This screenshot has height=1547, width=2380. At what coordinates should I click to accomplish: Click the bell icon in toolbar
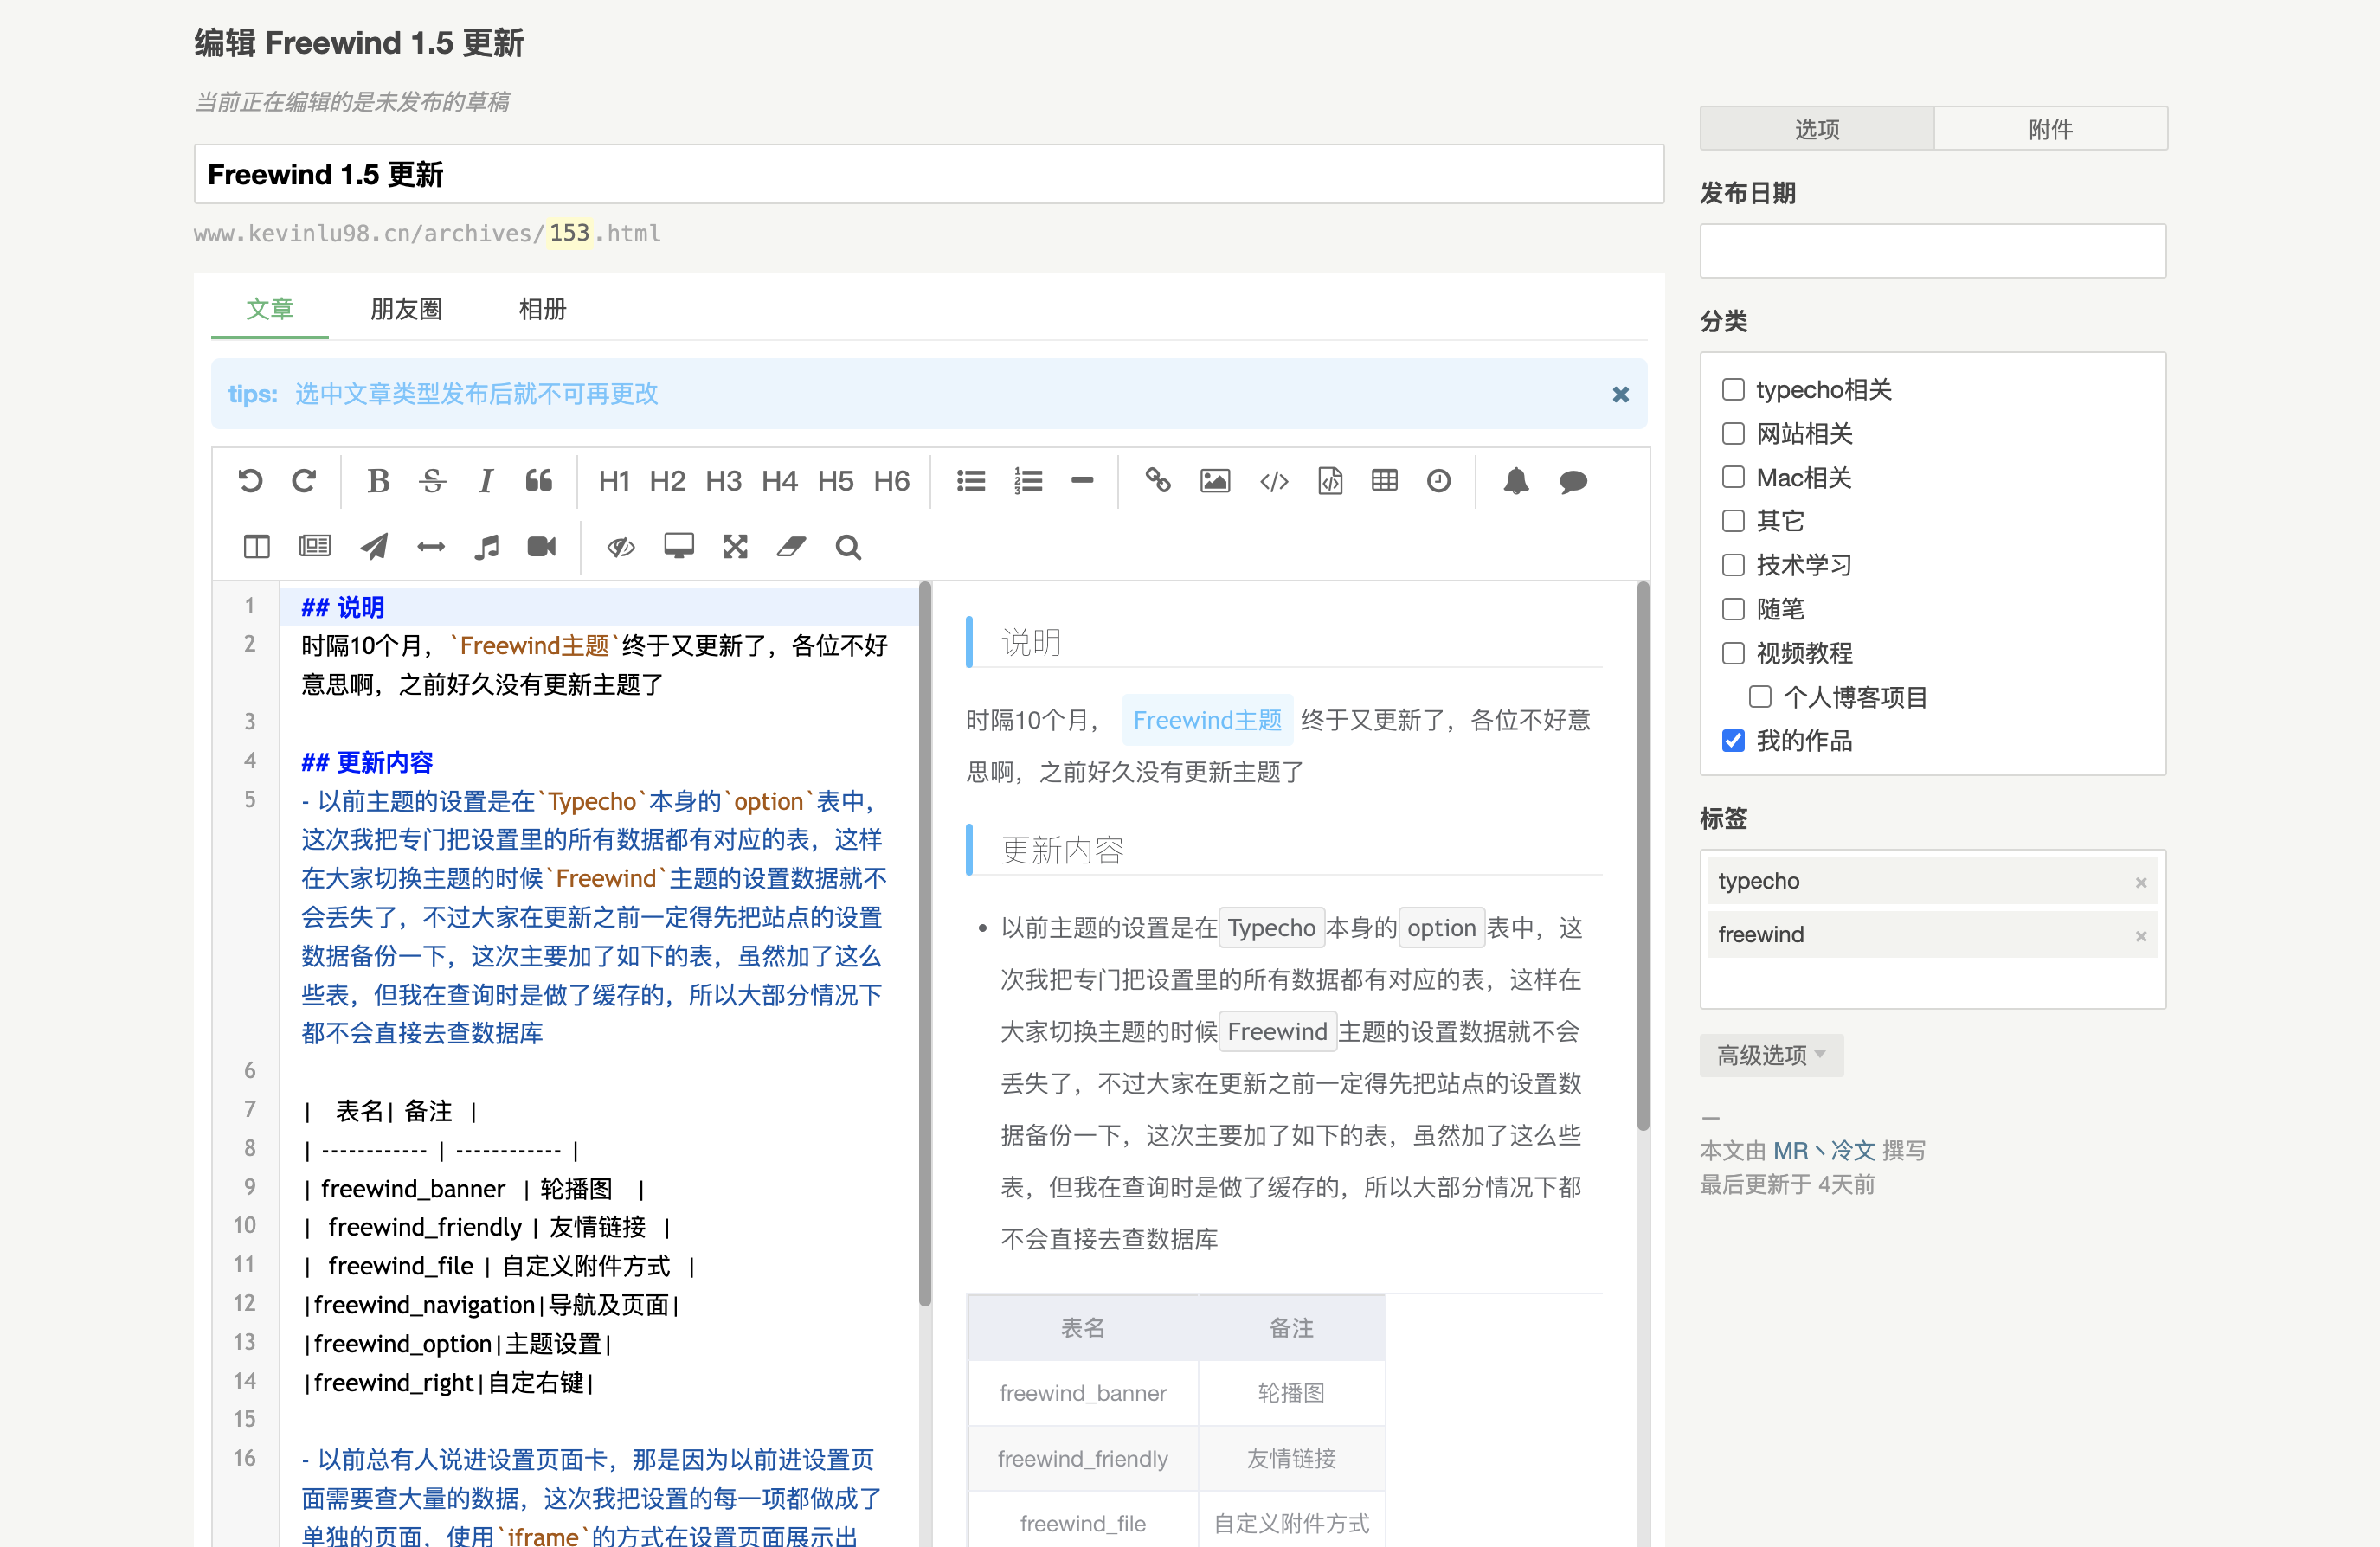click(x=1516, y=481)
